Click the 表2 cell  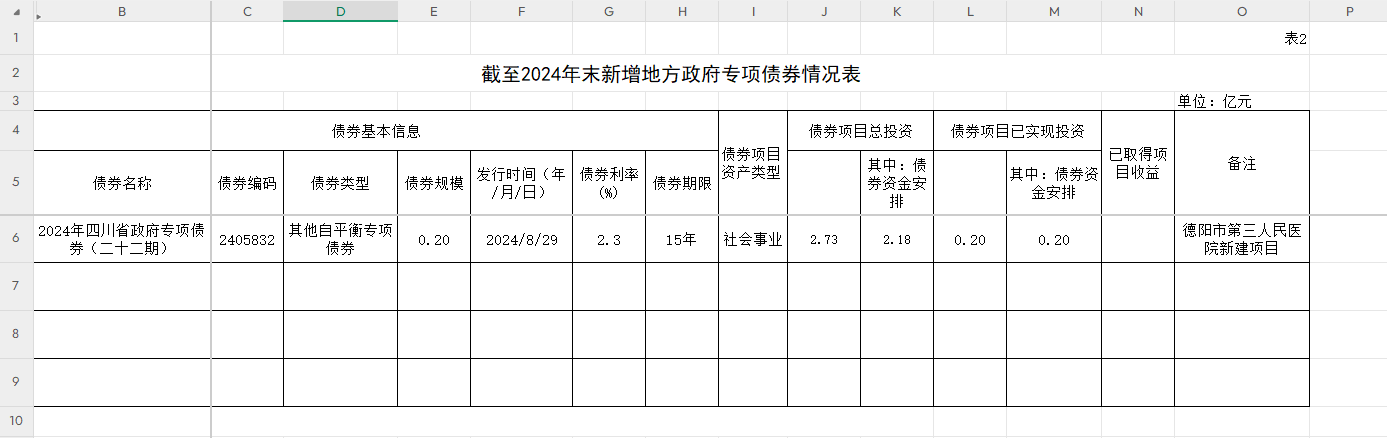1241,38
